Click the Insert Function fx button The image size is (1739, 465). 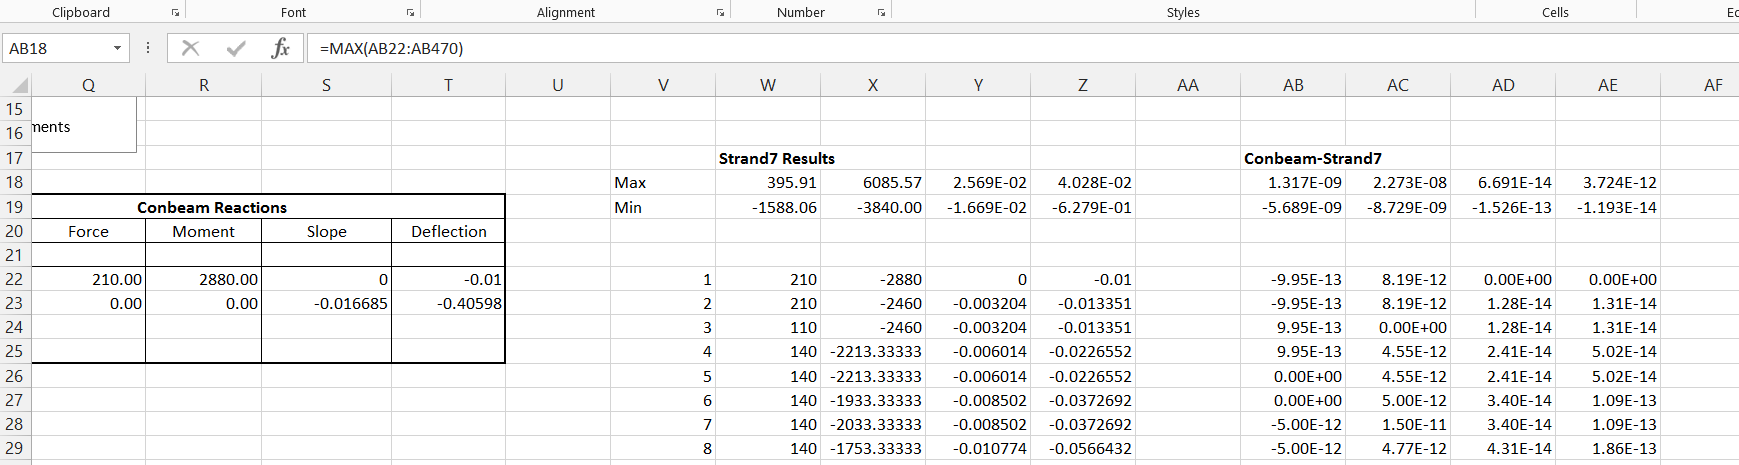(281, 48)
